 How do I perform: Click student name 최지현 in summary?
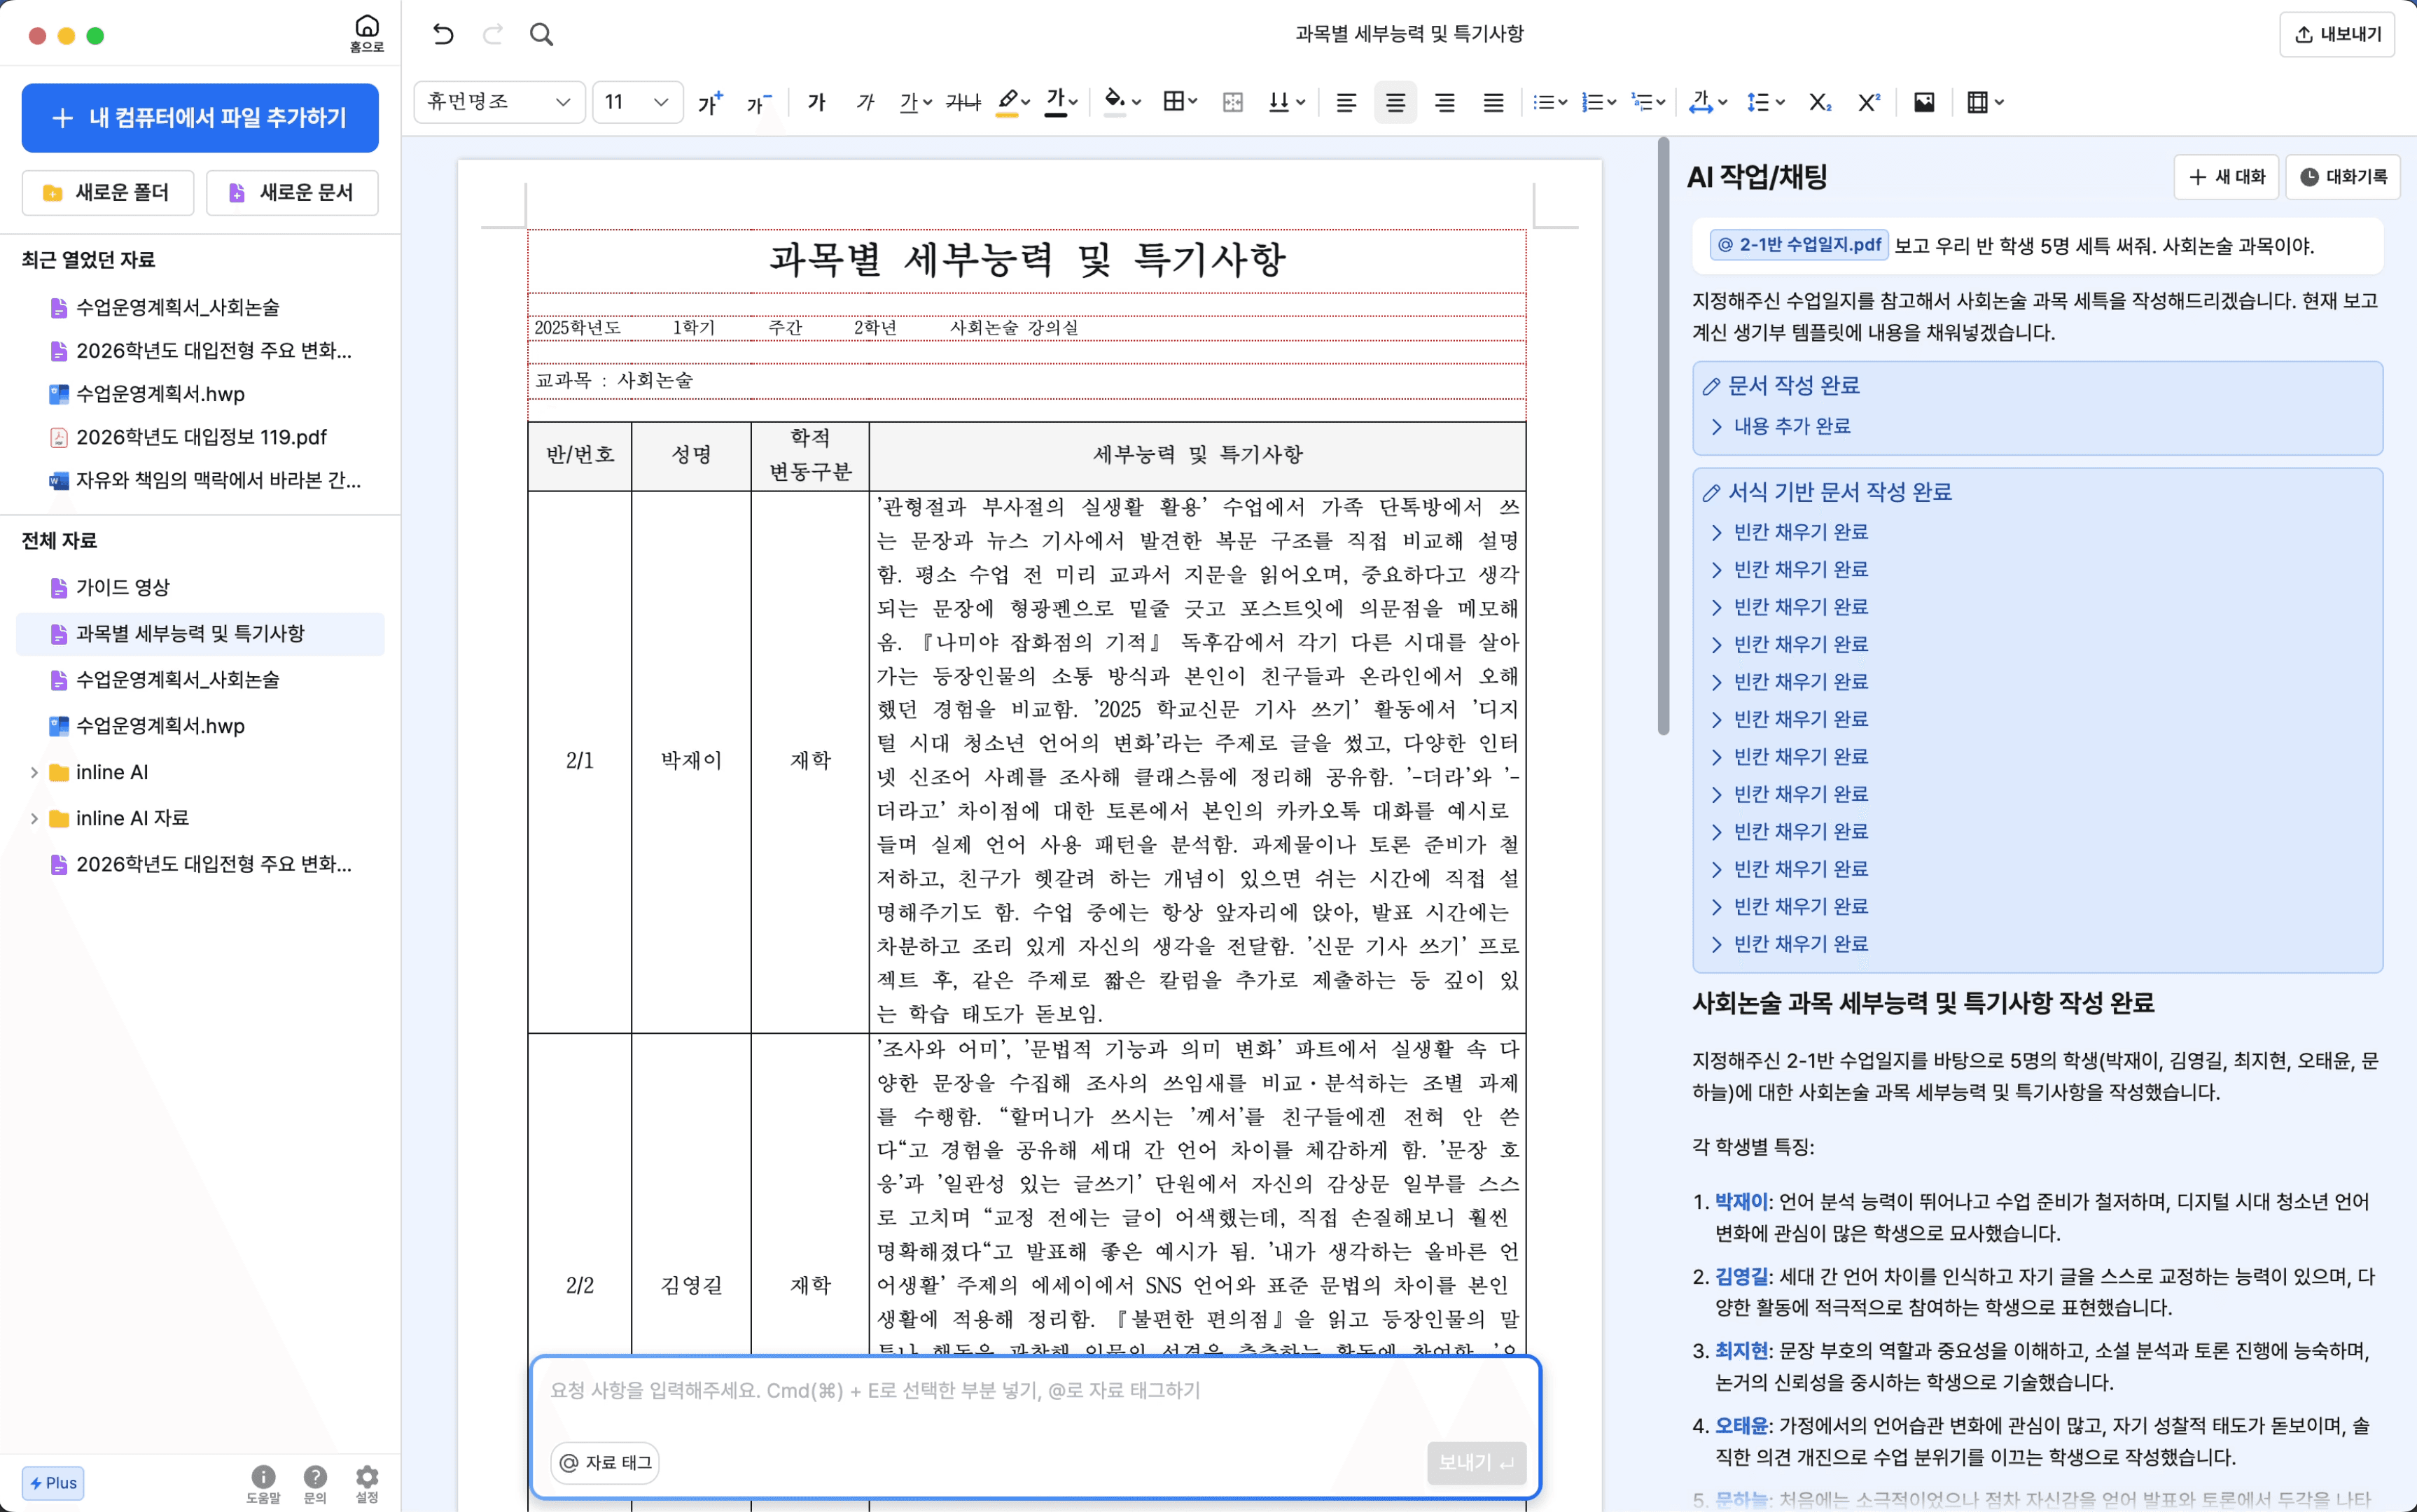coord(1741,1351)
